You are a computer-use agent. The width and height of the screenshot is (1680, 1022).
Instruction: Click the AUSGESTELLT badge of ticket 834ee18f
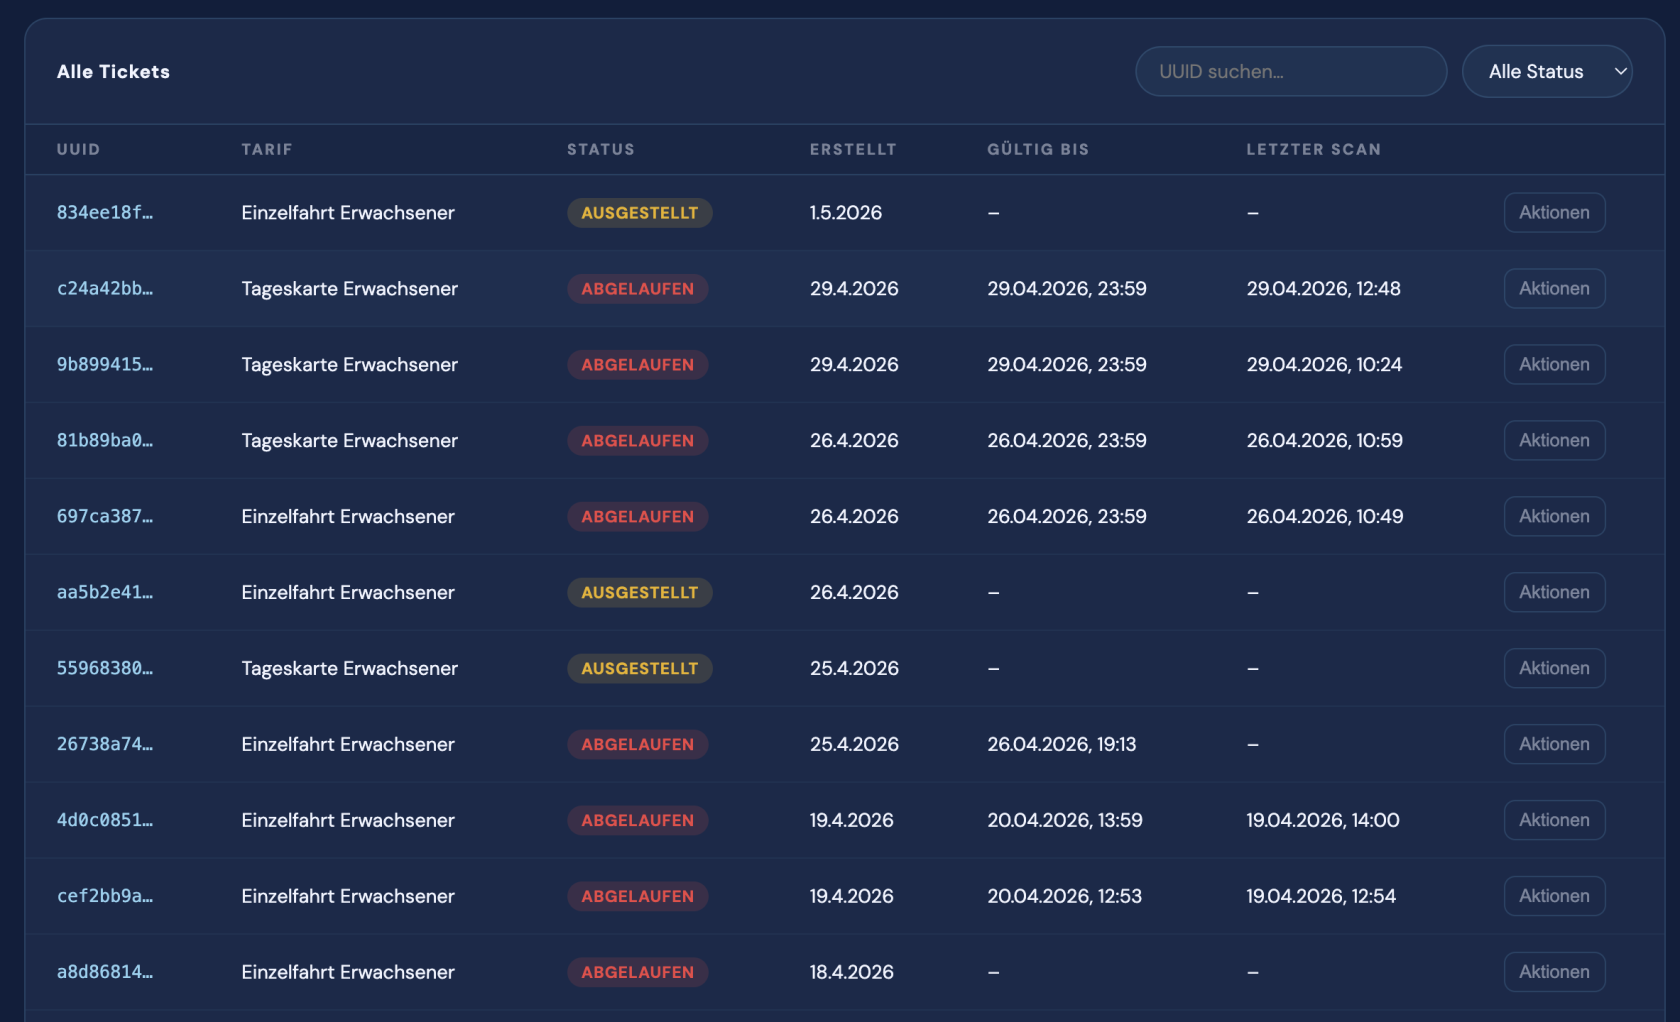click(640, 213)
